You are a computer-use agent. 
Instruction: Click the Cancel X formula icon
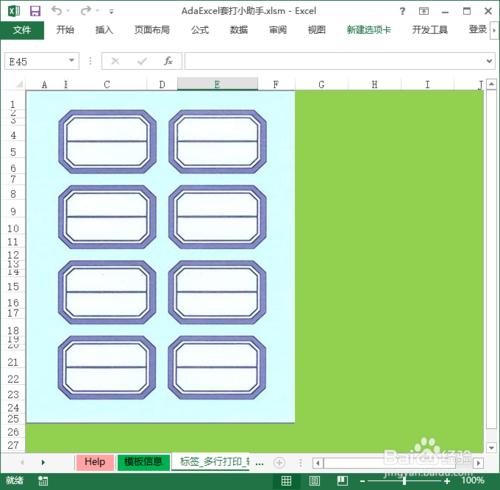pyautogui.click(x=115, y=61)
